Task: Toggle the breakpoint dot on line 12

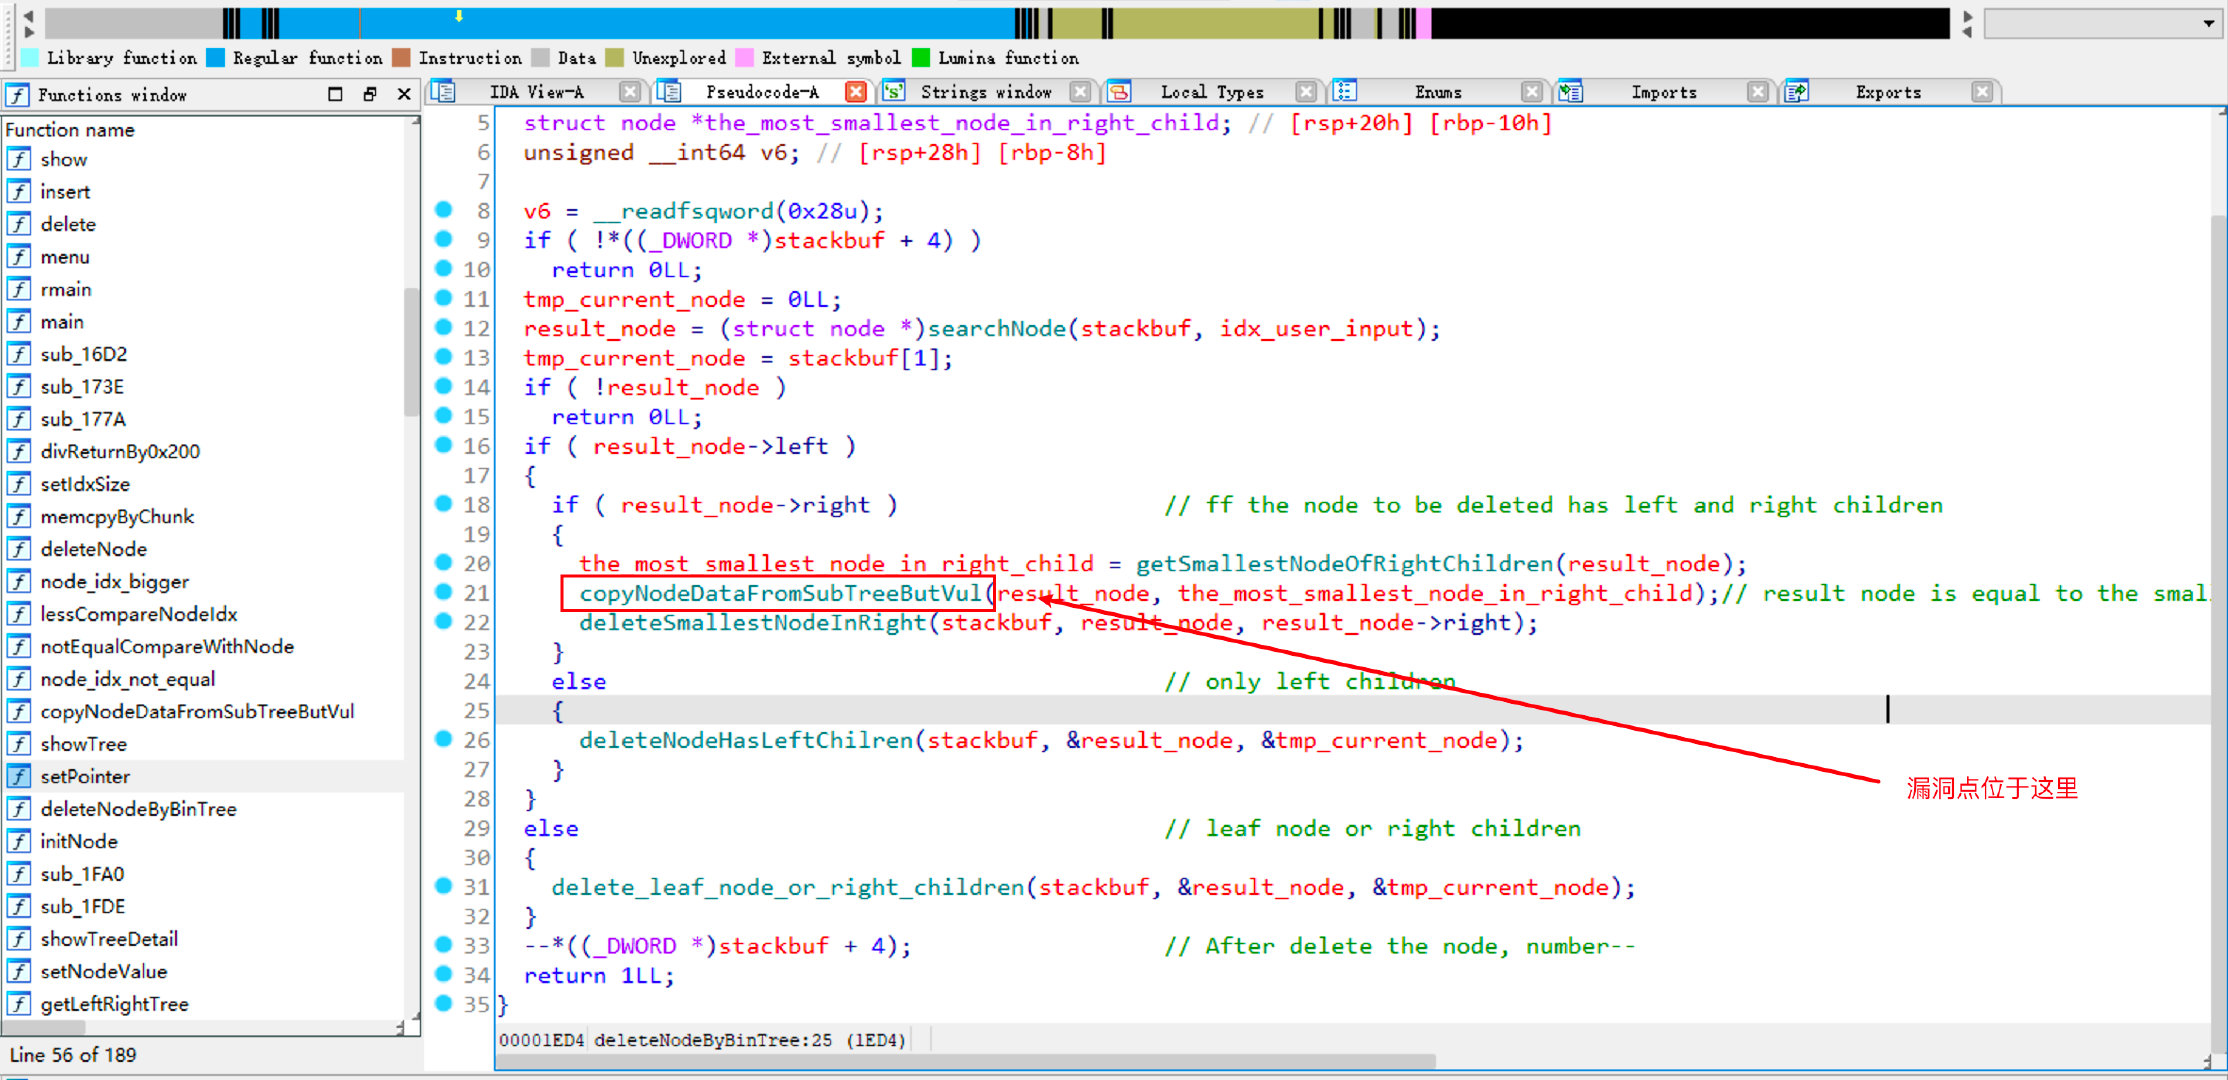Action: tap(444, 327)
